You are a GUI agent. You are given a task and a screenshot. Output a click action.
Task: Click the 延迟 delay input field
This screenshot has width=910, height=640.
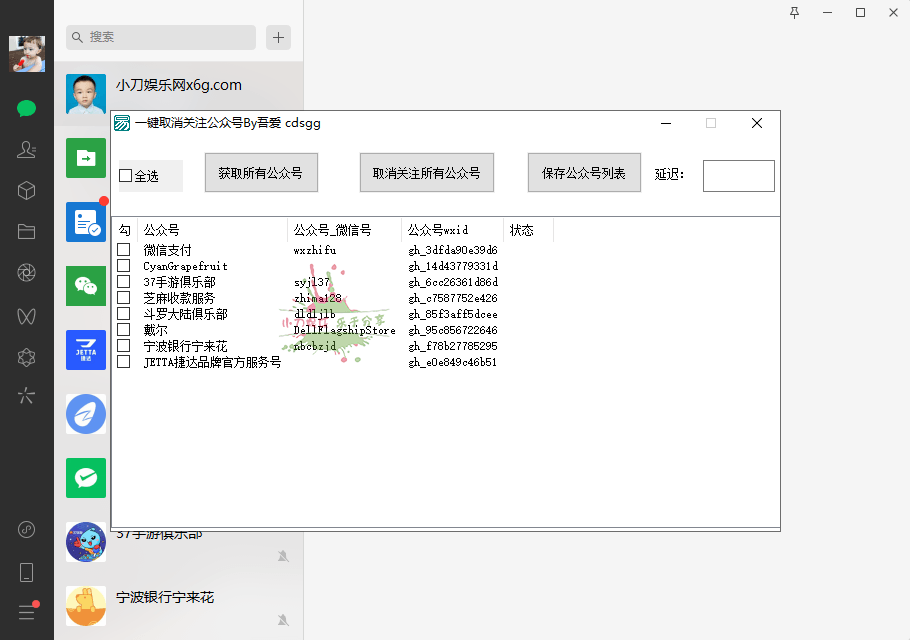738,176
